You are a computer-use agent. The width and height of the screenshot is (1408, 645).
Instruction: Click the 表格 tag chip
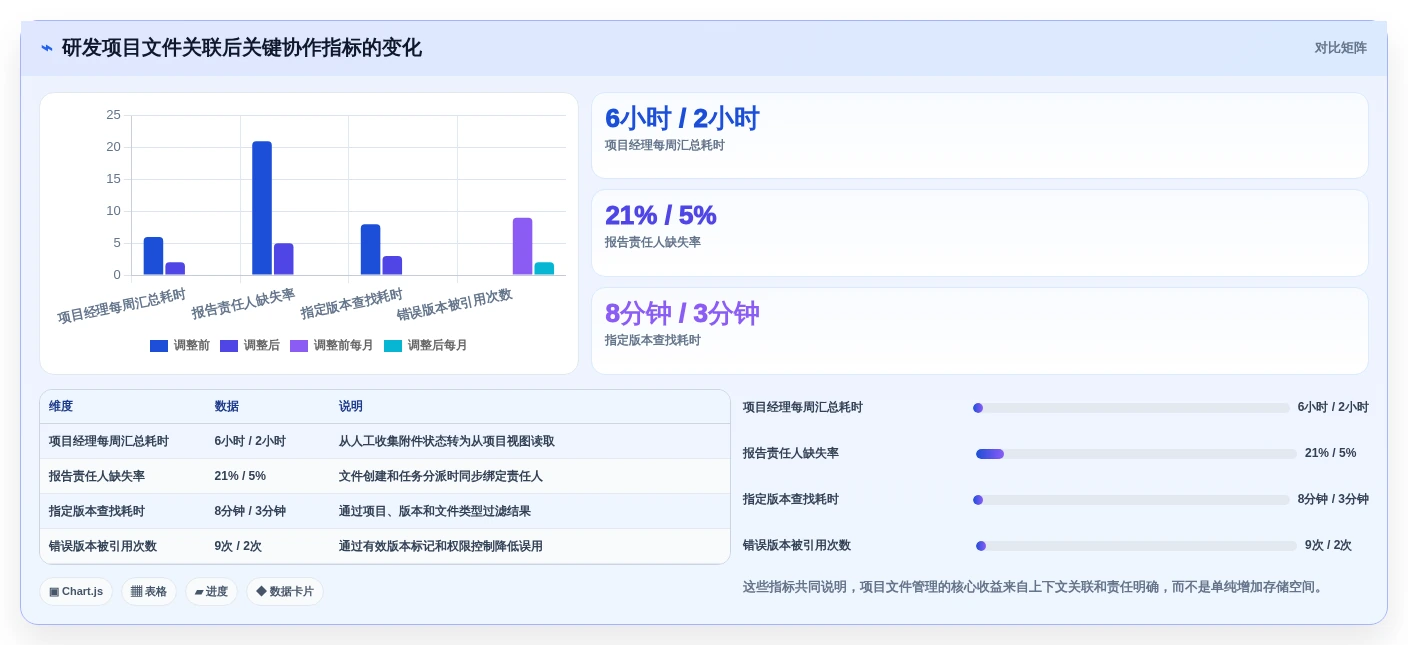(149, 591)
